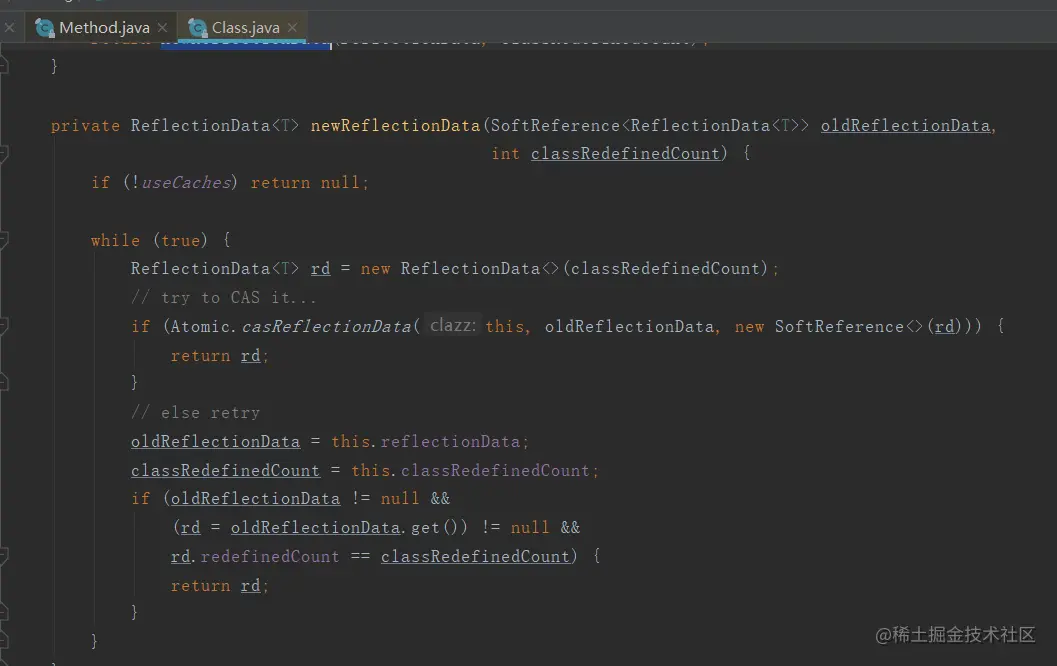Click the 'oldReflectionData.get()' call
The image size is (1057, 666).
(x=349, y=528)
